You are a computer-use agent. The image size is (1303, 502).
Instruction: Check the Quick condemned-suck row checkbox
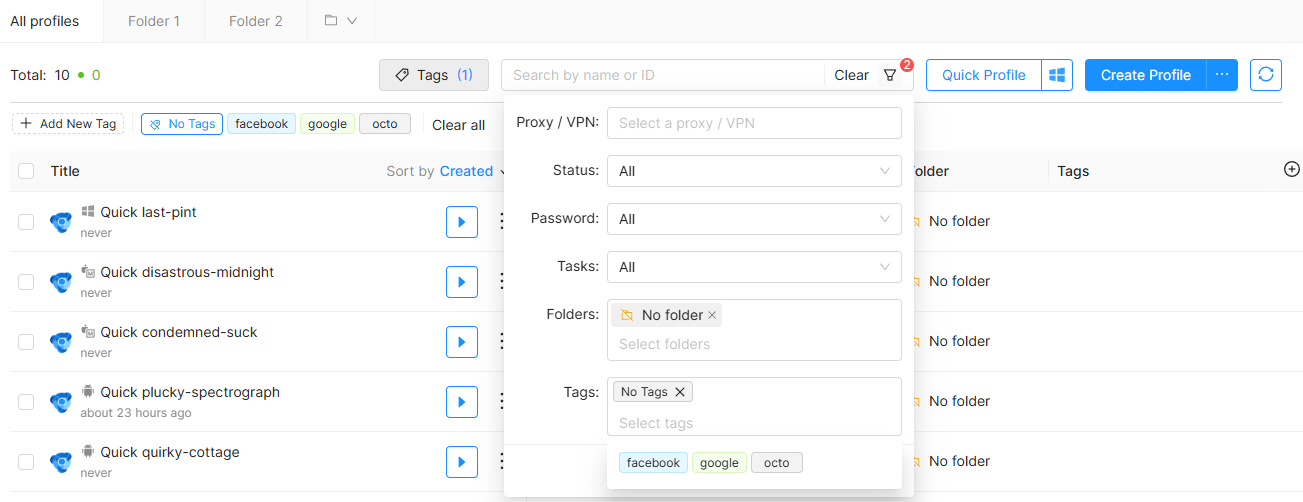26,342
